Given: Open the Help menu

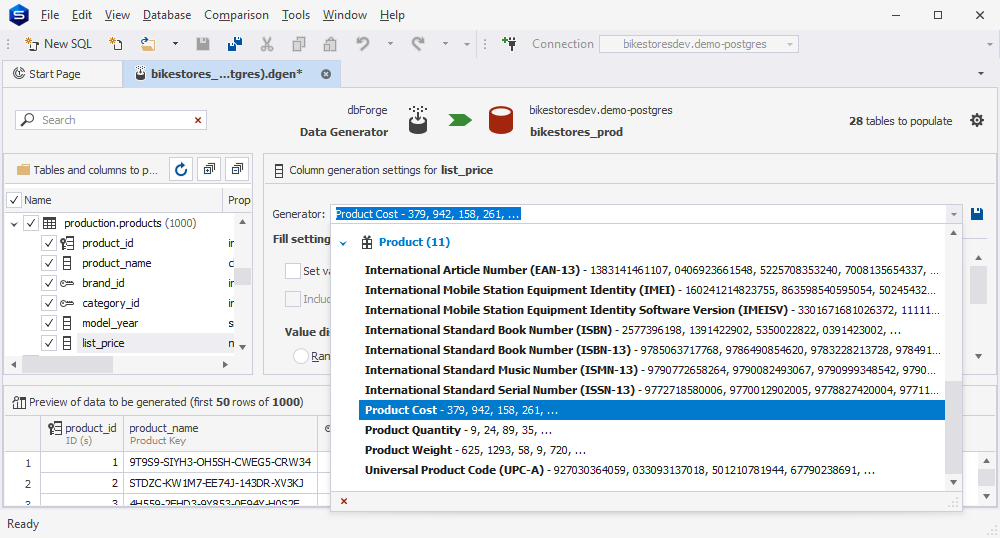Looking at the screenshot, I should tap(392, 15).
